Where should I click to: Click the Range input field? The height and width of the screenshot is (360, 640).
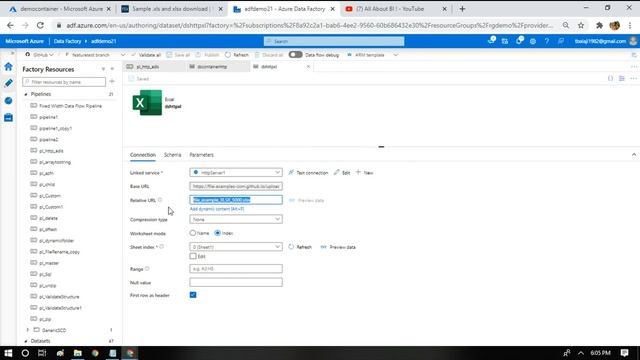click(236, 269)
